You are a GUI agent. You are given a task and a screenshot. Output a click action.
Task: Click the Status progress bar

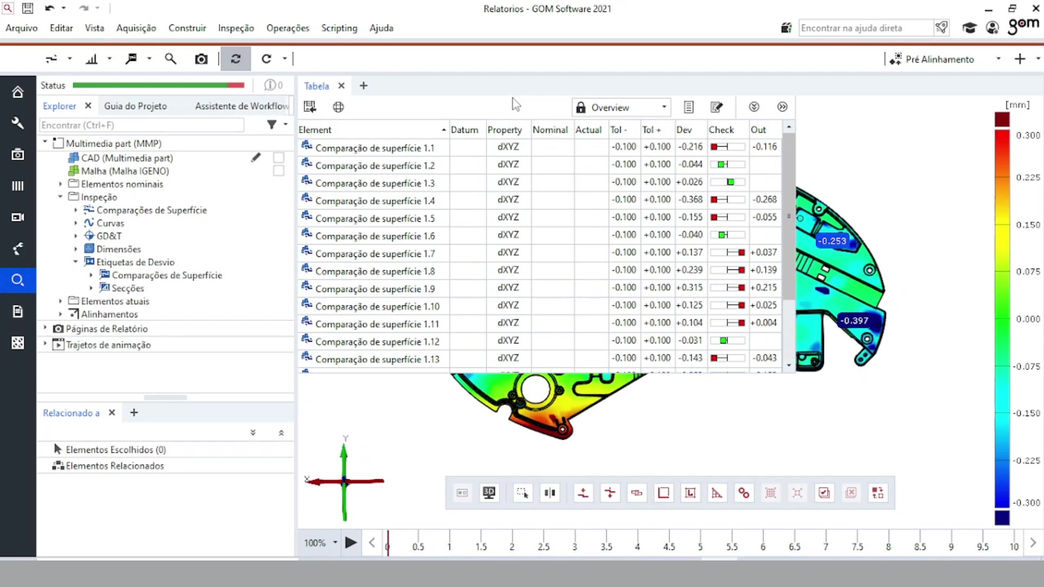click(x=158, y=85)
